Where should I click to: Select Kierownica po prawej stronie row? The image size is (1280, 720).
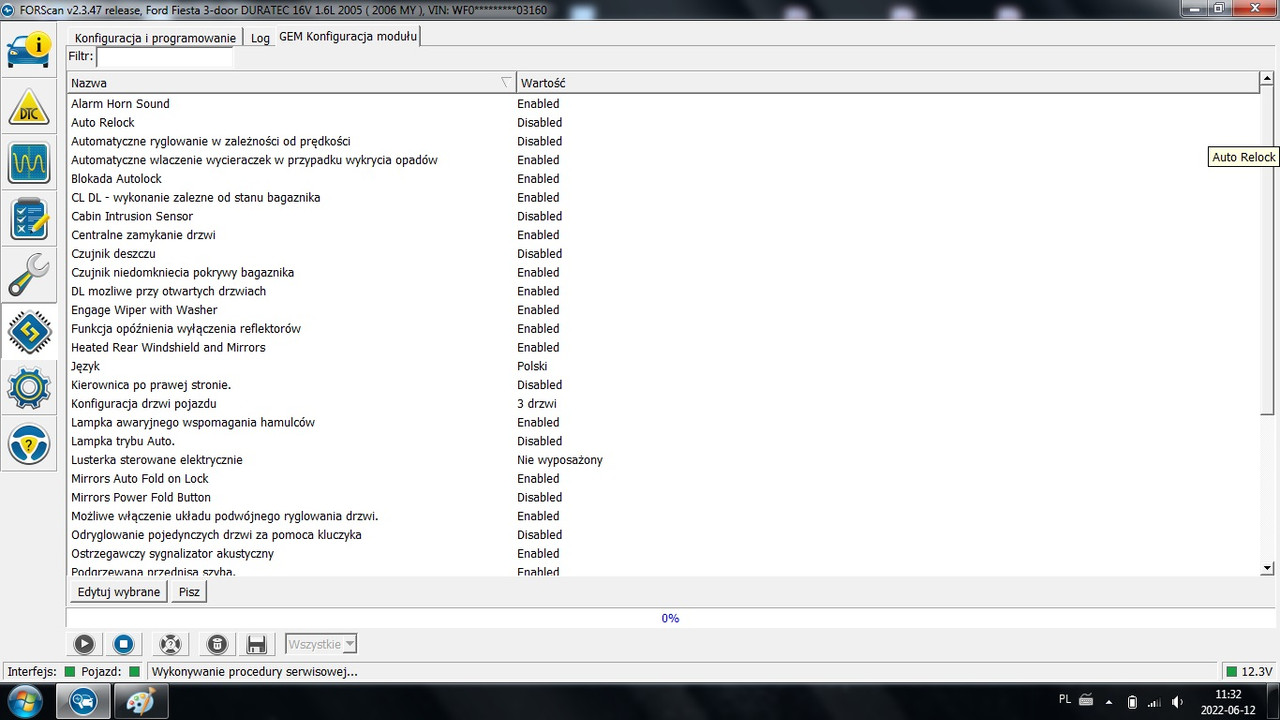663,385
